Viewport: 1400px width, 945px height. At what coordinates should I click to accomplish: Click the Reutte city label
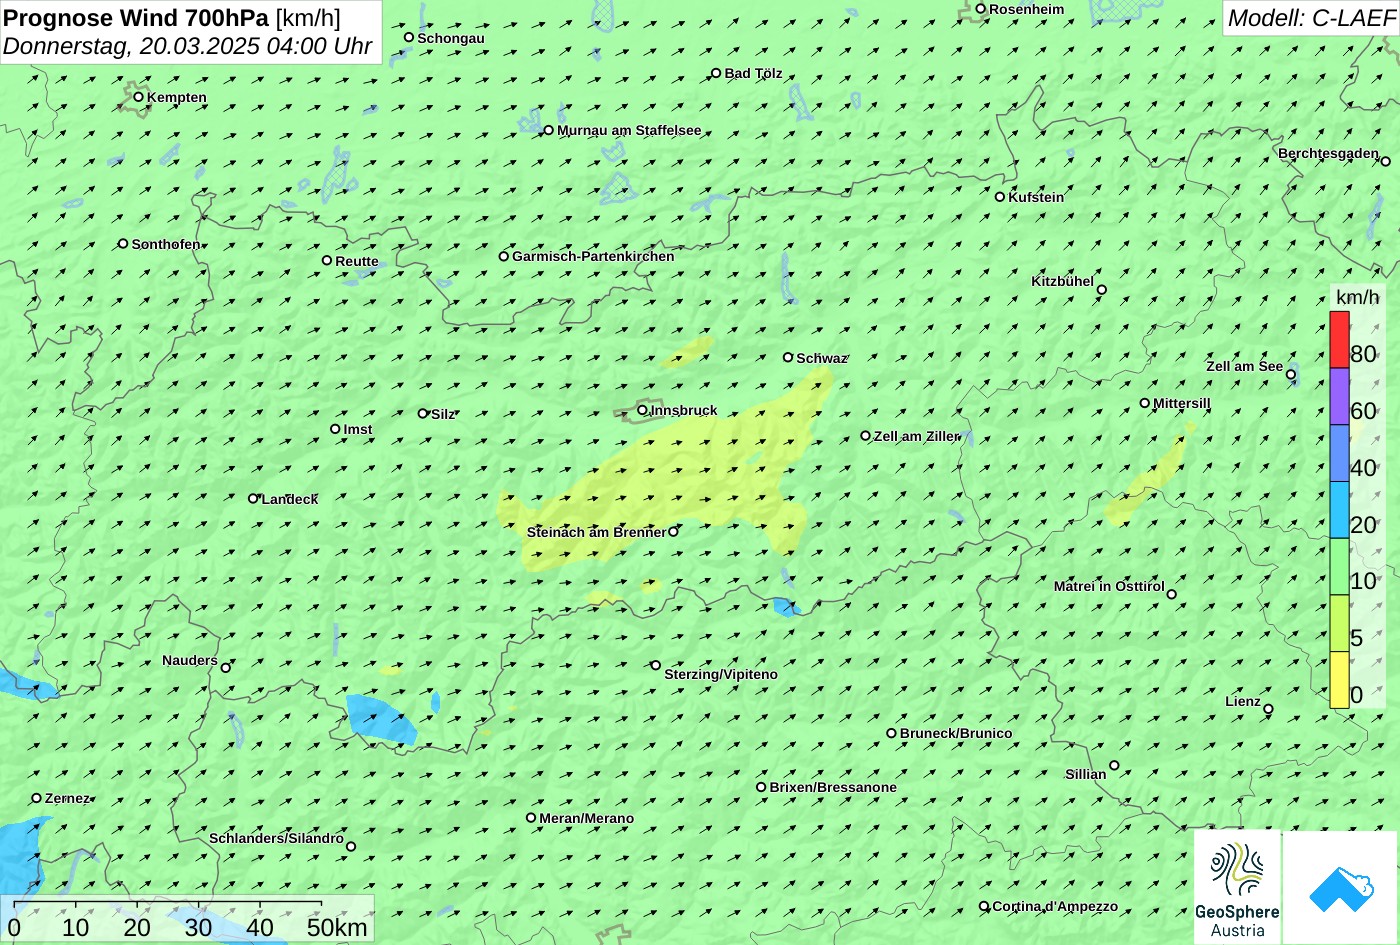click(357, 261)
